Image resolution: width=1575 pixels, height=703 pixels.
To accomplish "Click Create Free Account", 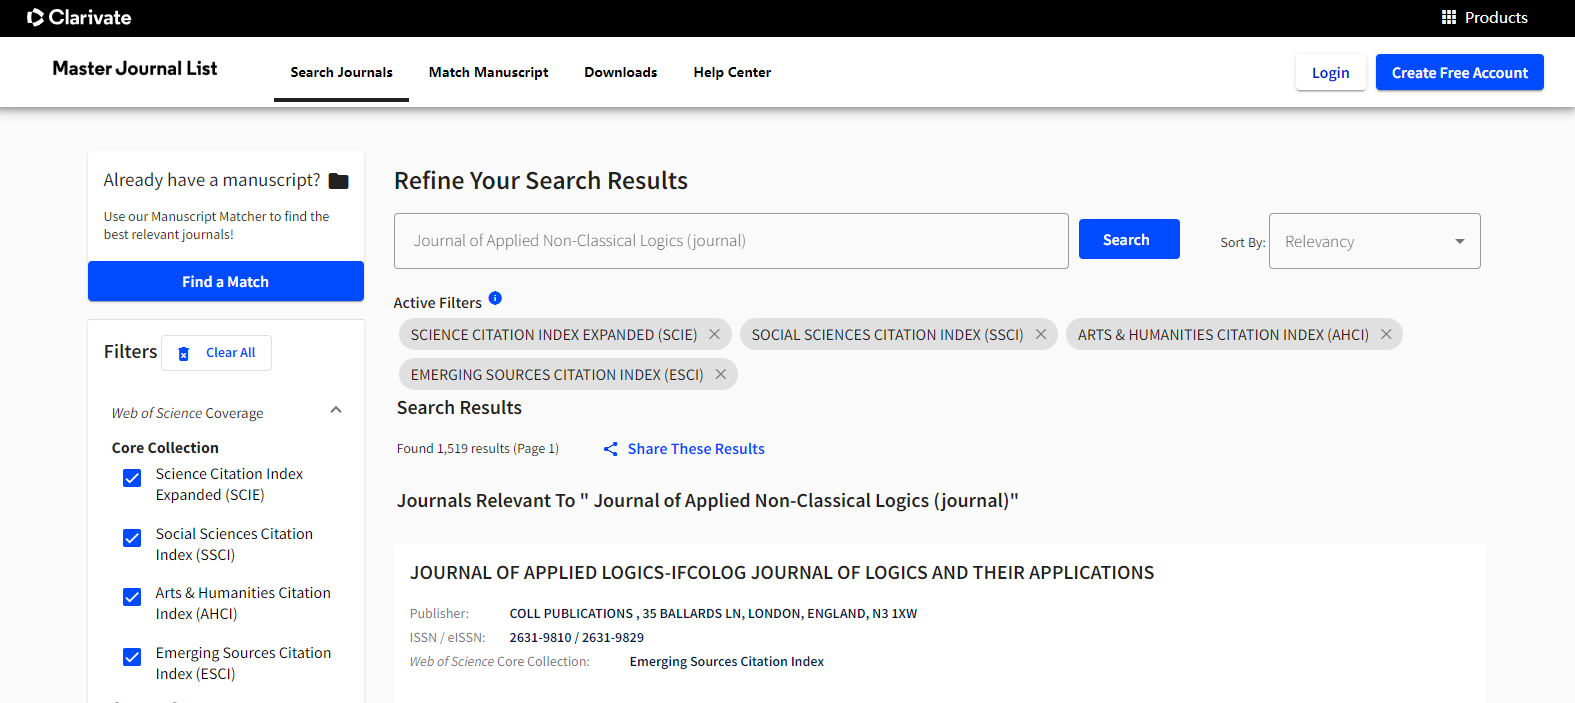I will pos(1459,72).
